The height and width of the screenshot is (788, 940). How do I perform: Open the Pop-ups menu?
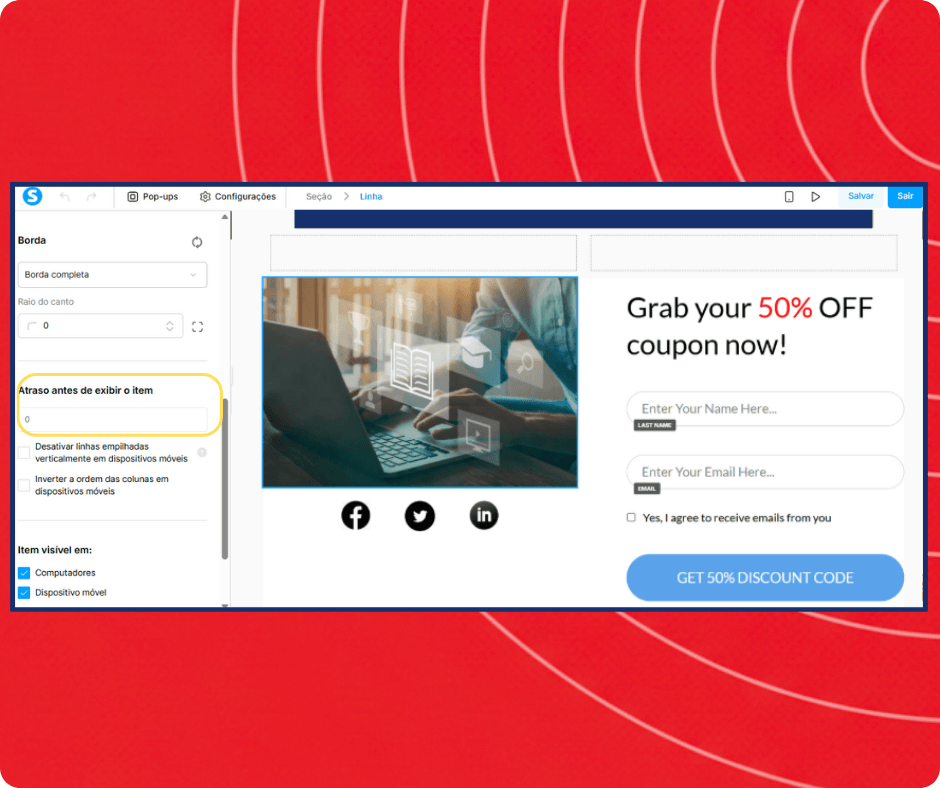click(153, 197)
